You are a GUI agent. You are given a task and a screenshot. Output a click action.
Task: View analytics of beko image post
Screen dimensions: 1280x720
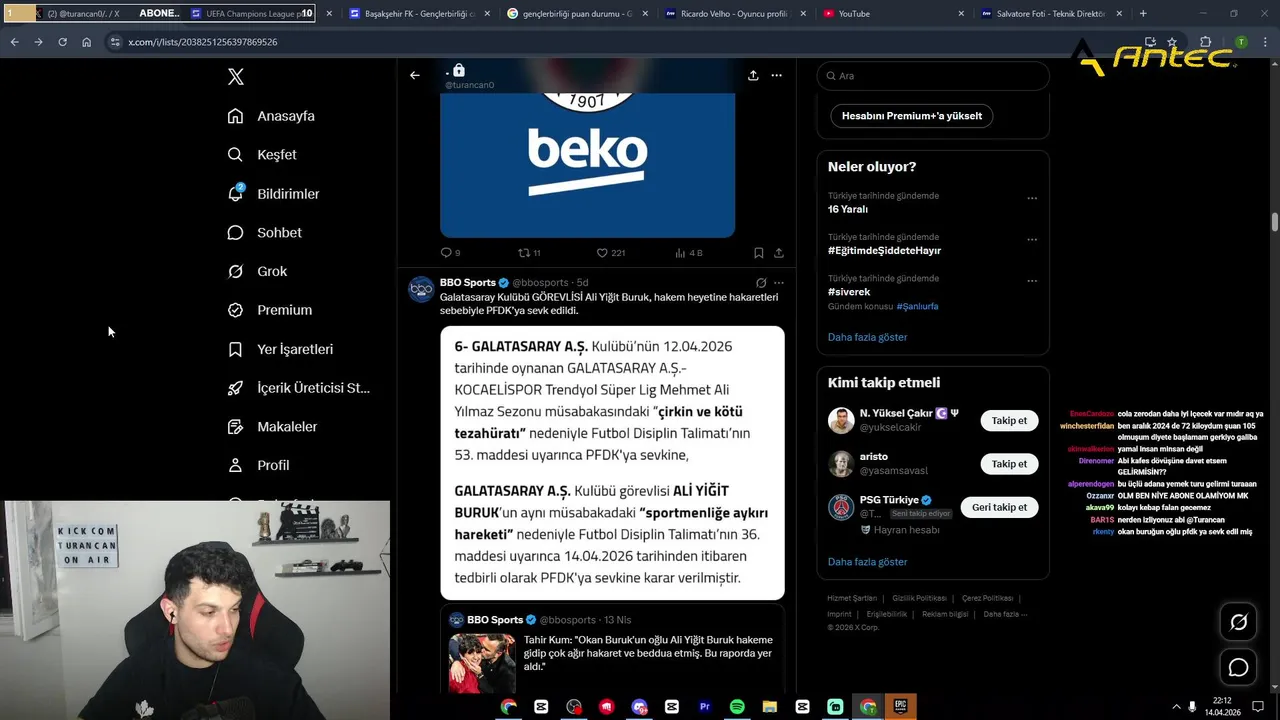point(689,253)
